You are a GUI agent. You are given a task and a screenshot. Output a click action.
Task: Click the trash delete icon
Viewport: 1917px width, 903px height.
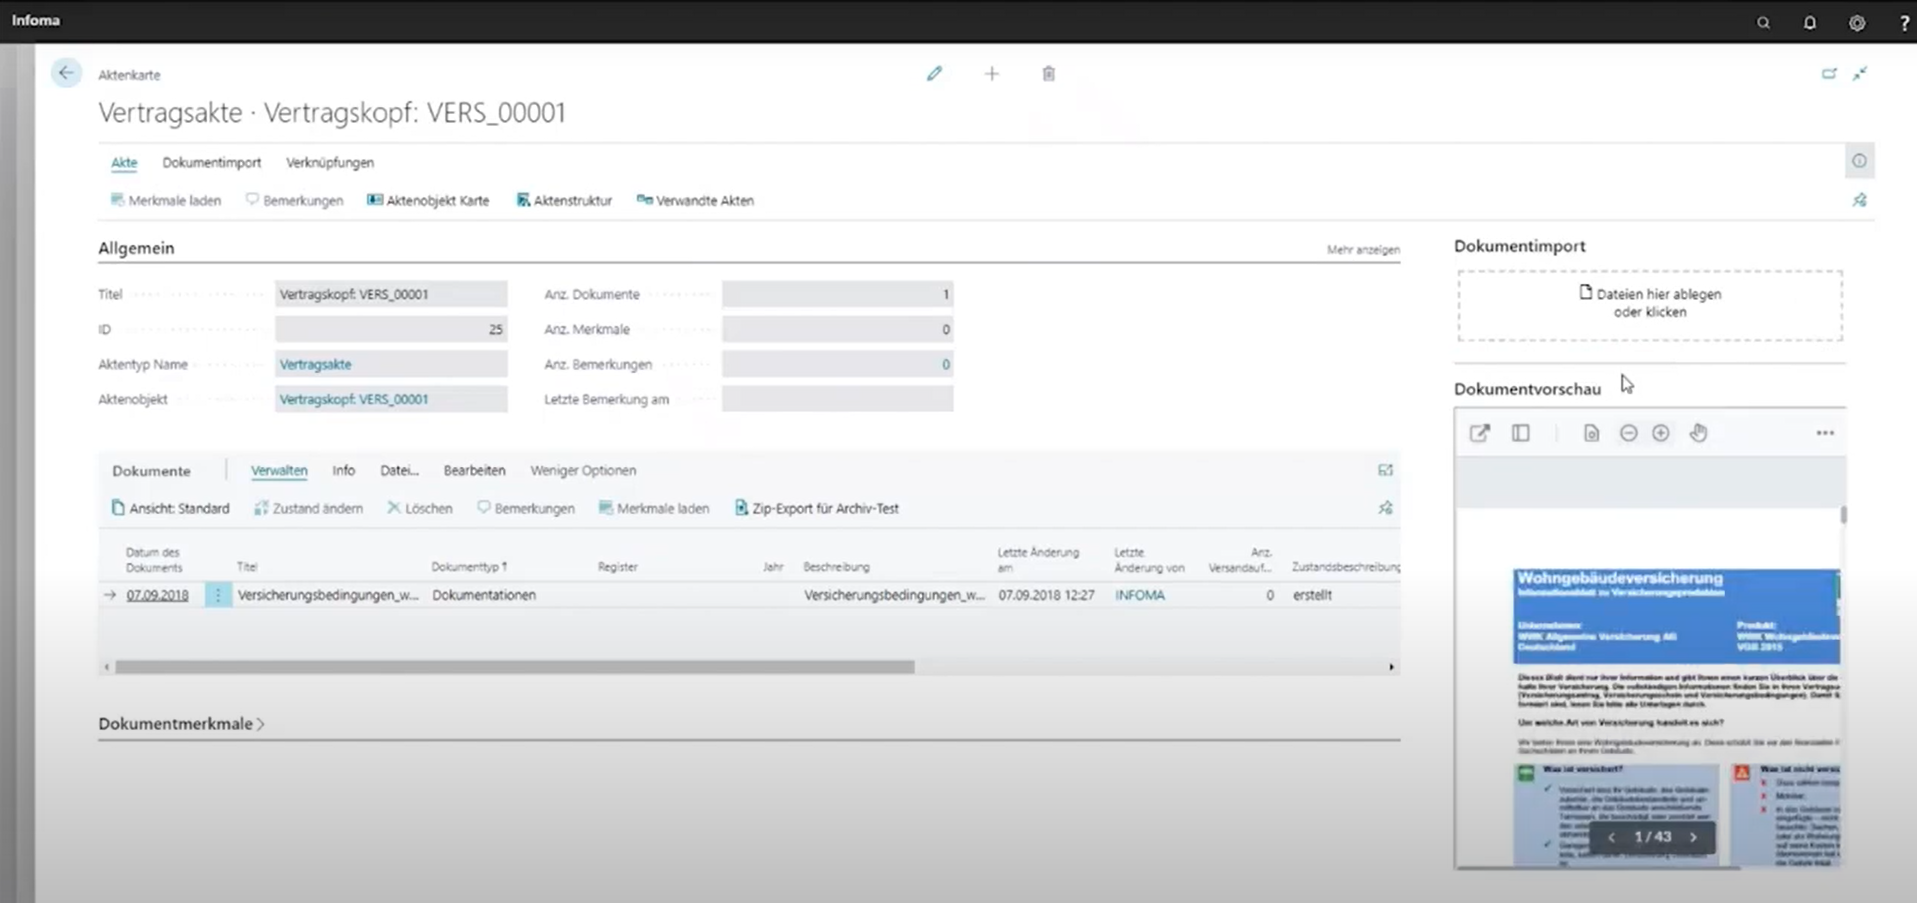point(1048,74)
